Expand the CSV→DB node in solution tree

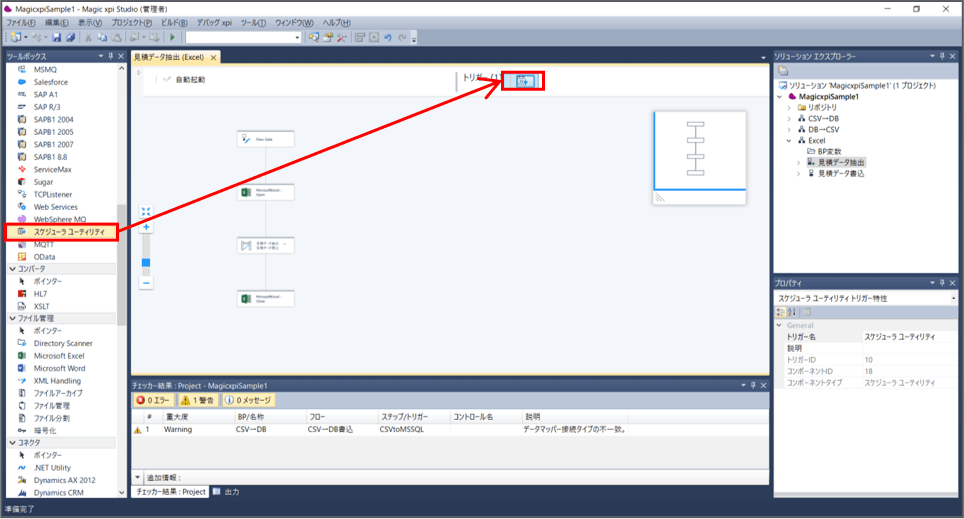[789, 118]
